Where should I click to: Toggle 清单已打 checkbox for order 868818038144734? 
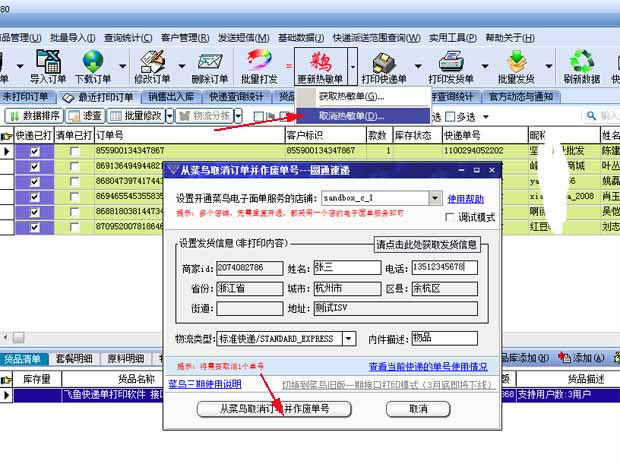74,212
